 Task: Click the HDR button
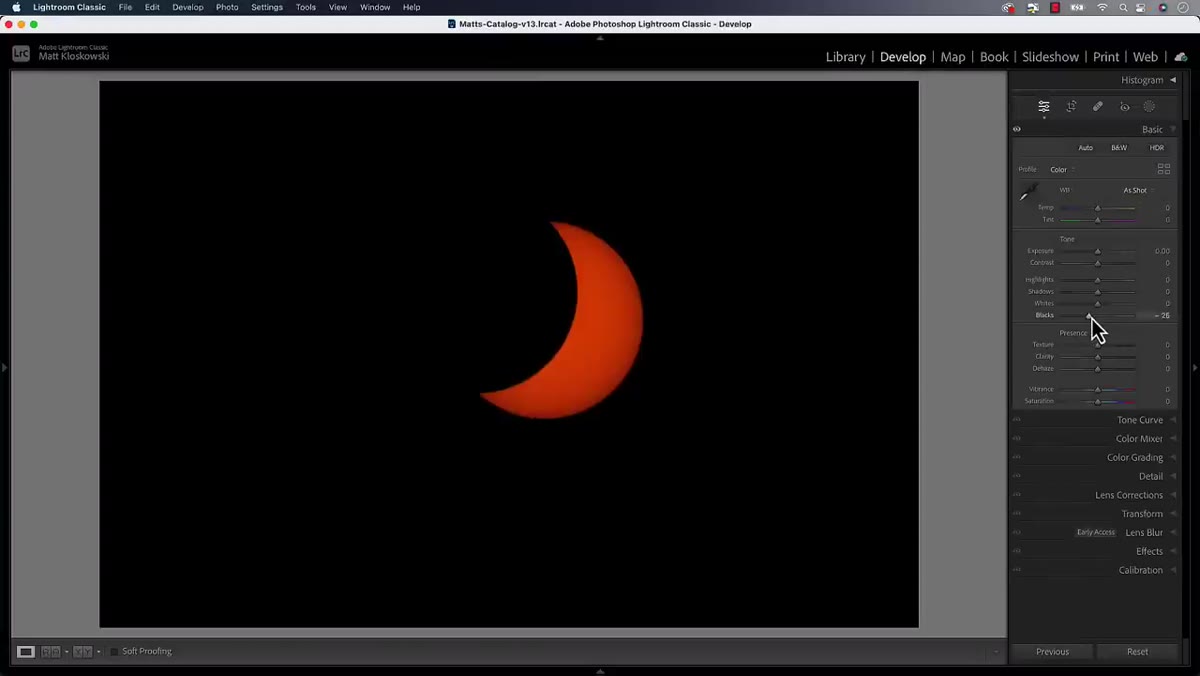point(1156,148)
